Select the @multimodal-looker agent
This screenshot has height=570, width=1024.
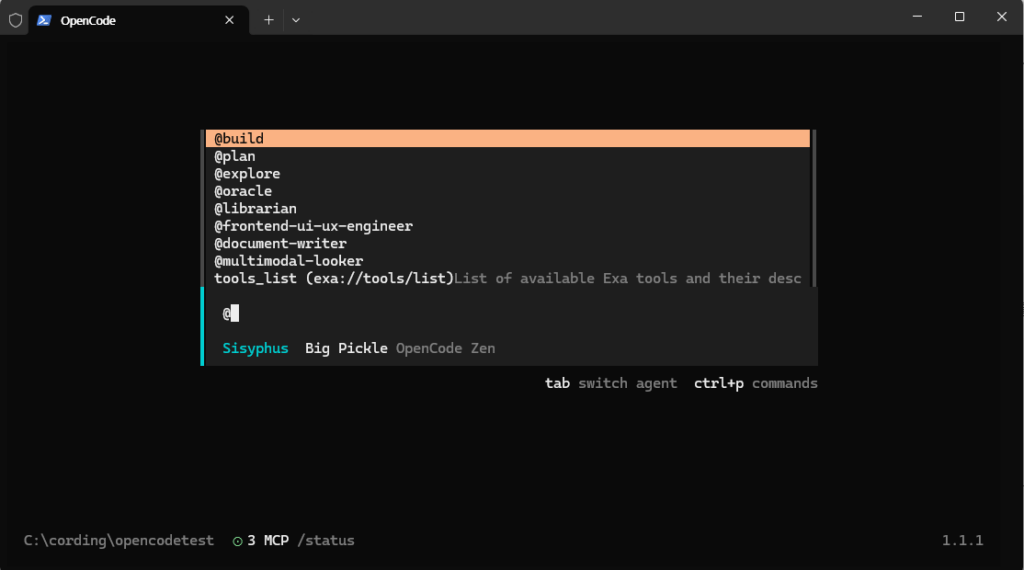pos(288,261)
